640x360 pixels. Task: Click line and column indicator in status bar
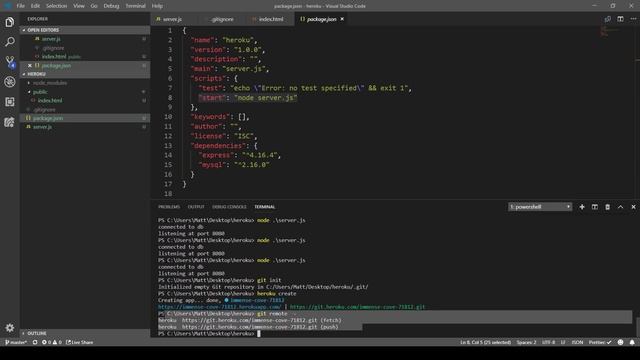[485, 342]
